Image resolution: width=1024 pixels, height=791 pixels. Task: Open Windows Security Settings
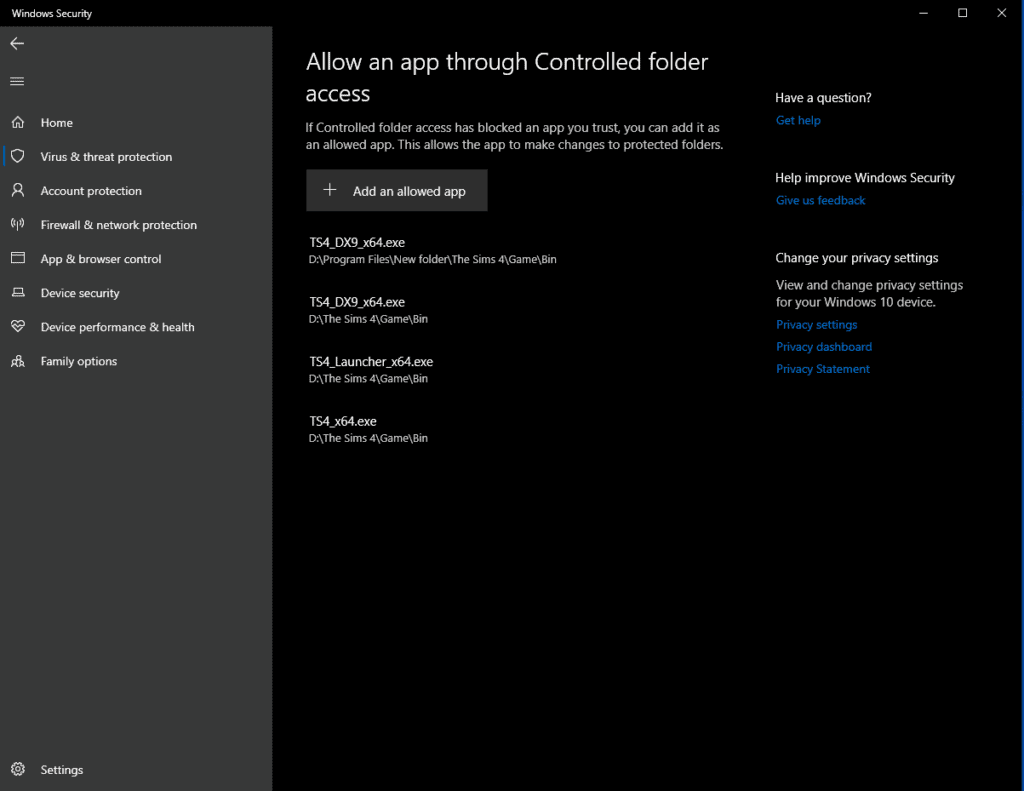62,769
